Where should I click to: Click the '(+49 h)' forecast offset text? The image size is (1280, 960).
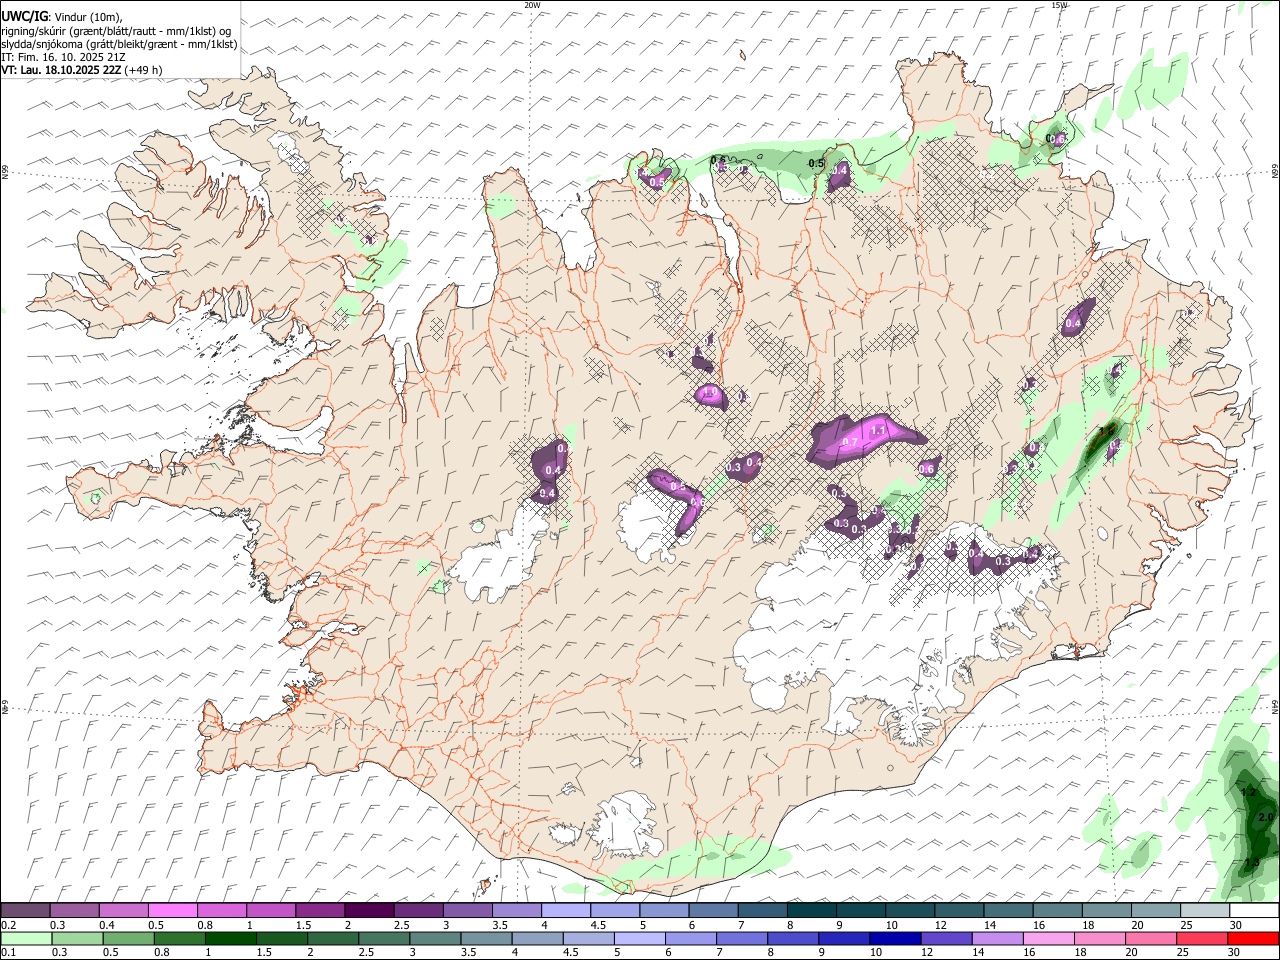(144, 70)
